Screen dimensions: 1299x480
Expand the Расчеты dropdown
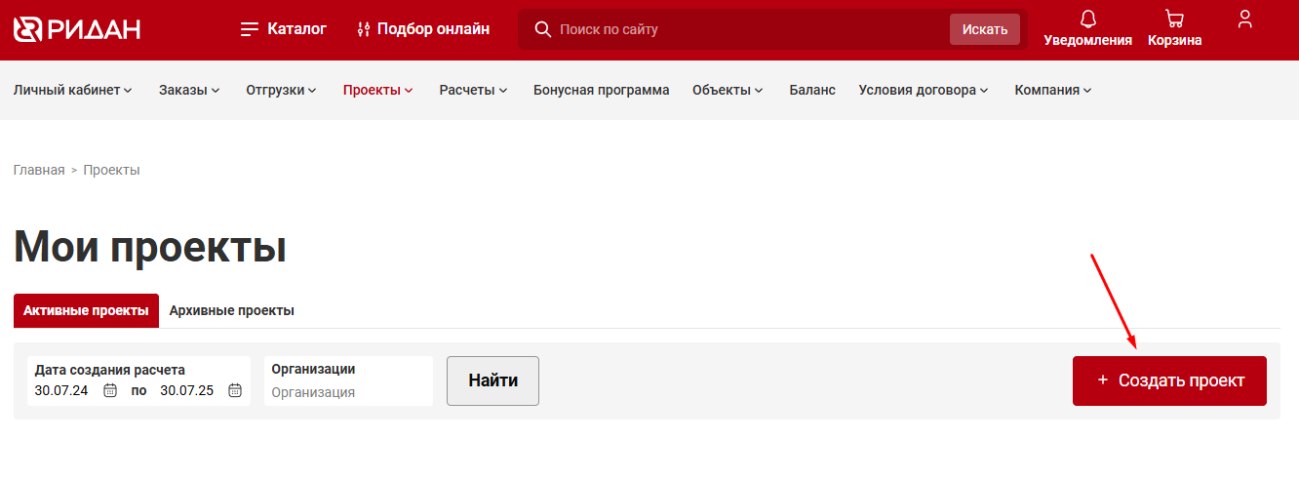pos(473,90)
